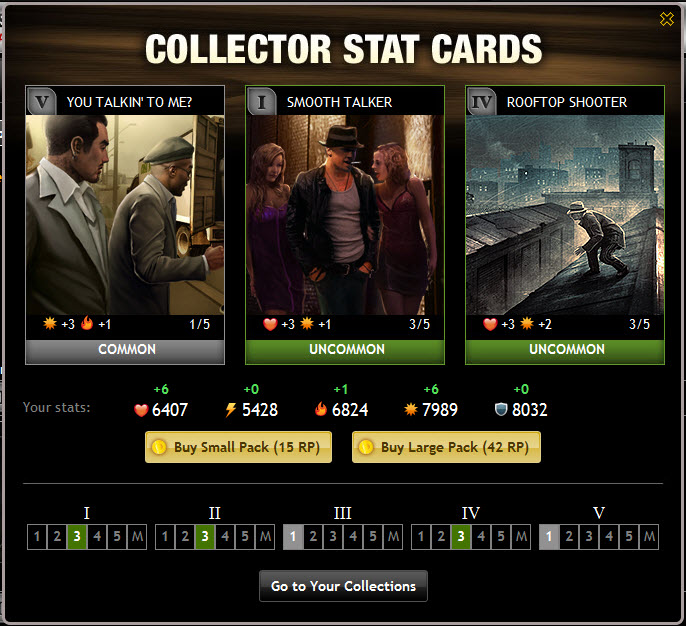The height and width of the screenshot is (626, 686).
Task: Close the Collector Stat Cards dialog
Action: (666, 19)
